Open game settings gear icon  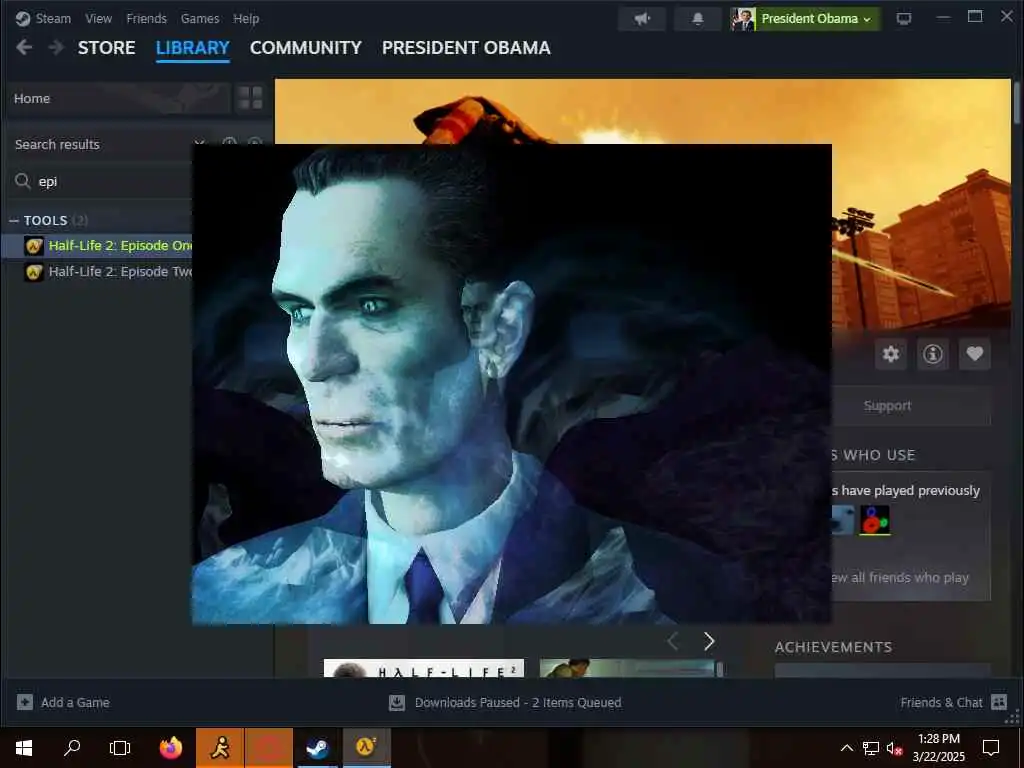pos(891,354)
